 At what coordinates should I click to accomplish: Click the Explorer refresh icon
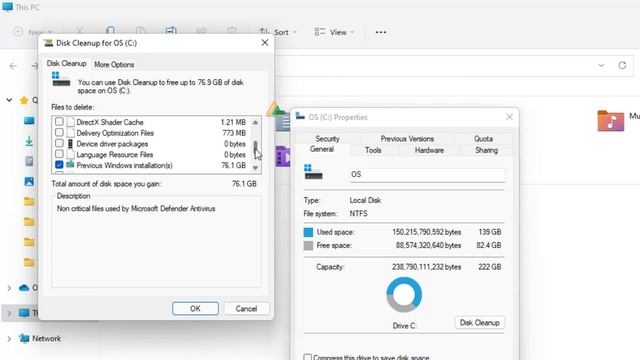[x=622, y=65]
